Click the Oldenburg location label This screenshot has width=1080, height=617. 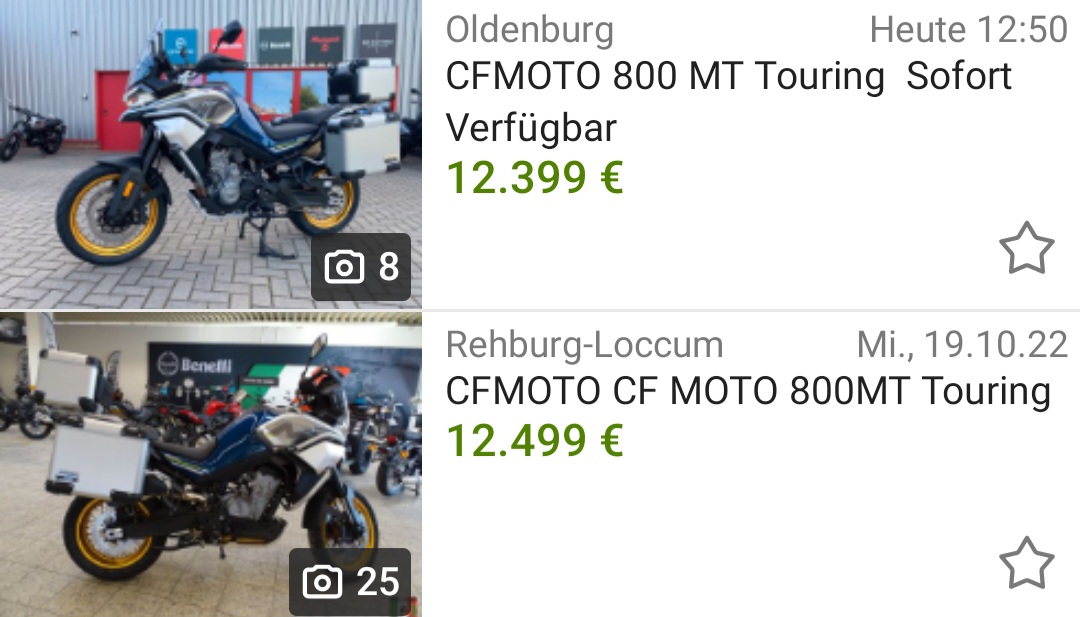click(530, 30)
